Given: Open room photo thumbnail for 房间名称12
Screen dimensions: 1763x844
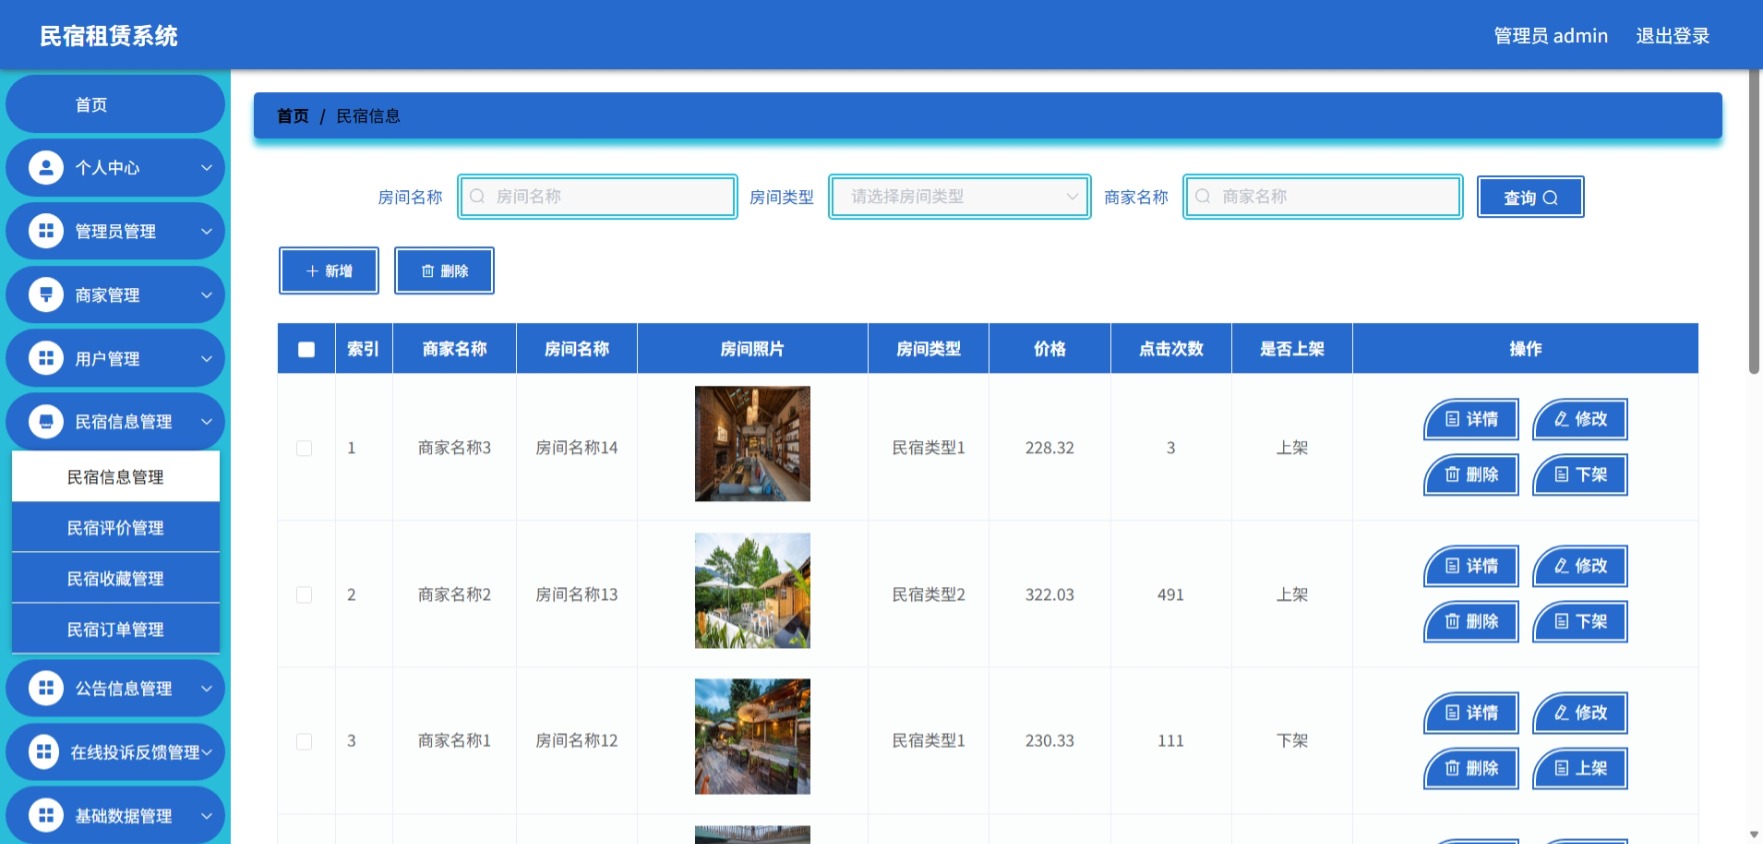Looking at the screenshot, I should click(752, 737).
